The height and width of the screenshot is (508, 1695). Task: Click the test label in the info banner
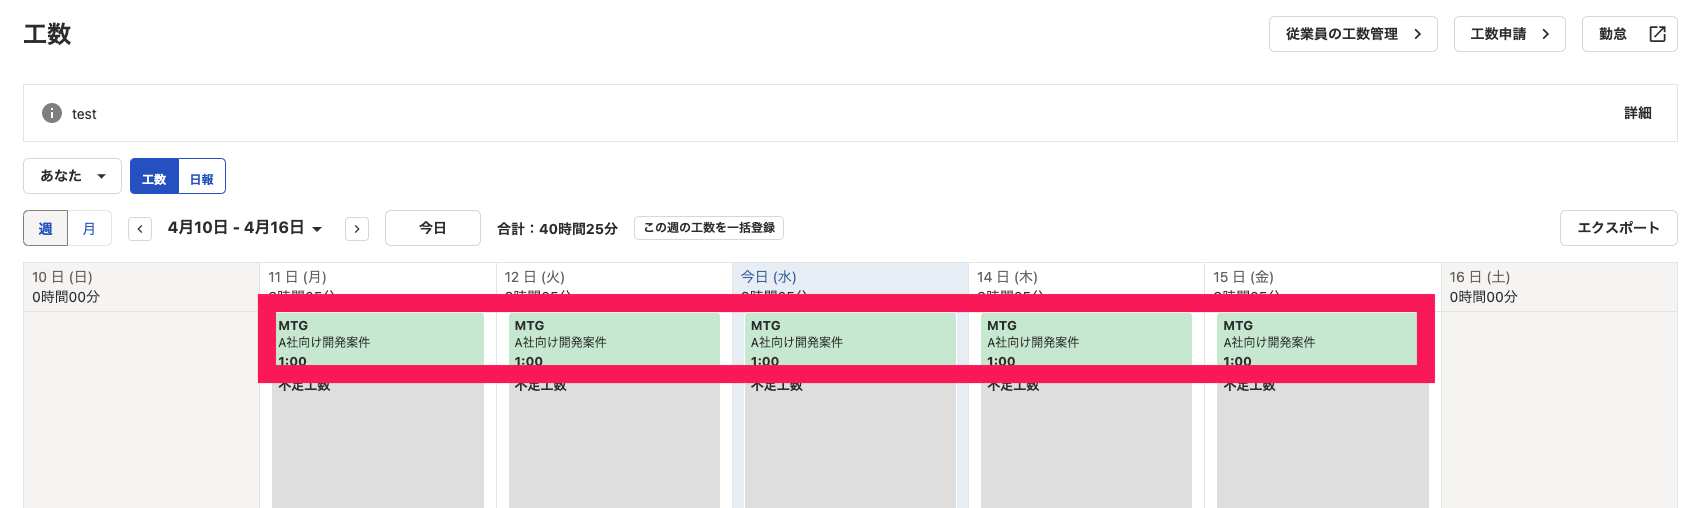click(84, 114)
